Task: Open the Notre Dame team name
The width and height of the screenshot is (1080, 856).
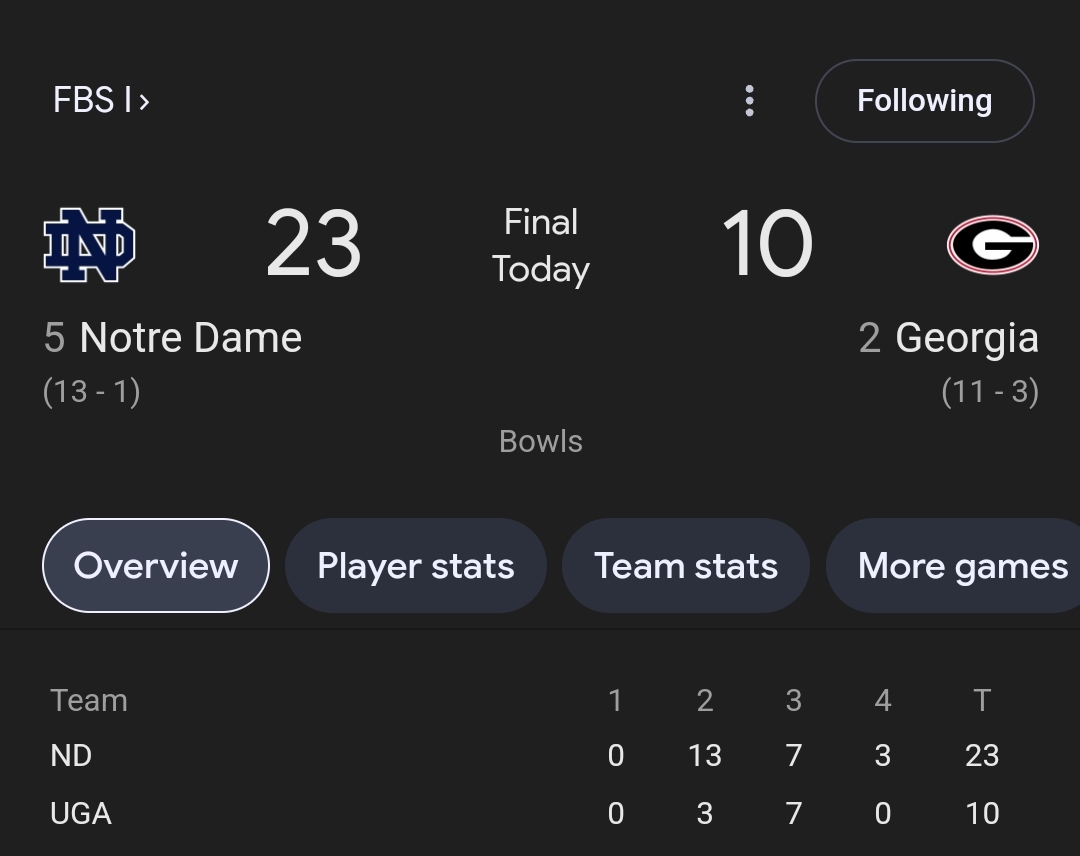Action: [190, 338]
